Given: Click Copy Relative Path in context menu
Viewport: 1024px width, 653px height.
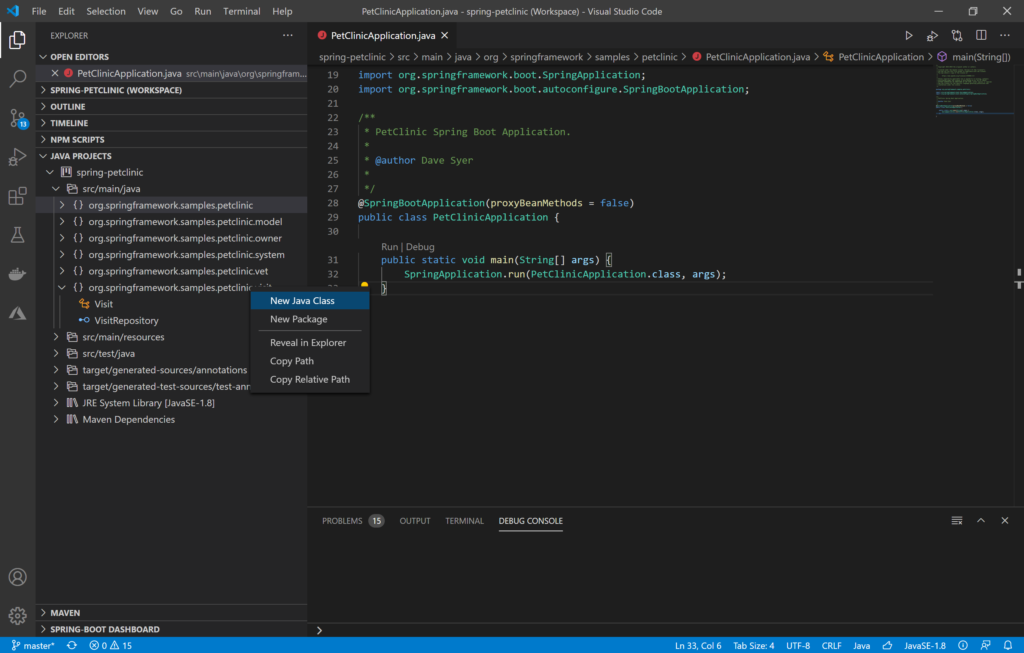Looking at the screenshot, I should point(309,380).
